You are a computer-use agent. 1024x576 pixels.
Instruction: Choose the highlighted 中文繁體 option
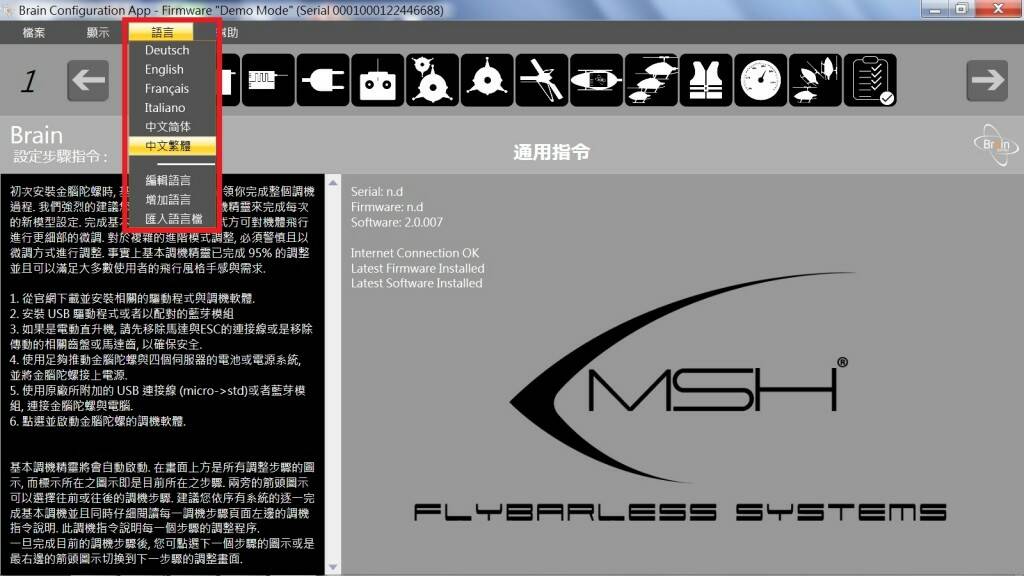172,146
